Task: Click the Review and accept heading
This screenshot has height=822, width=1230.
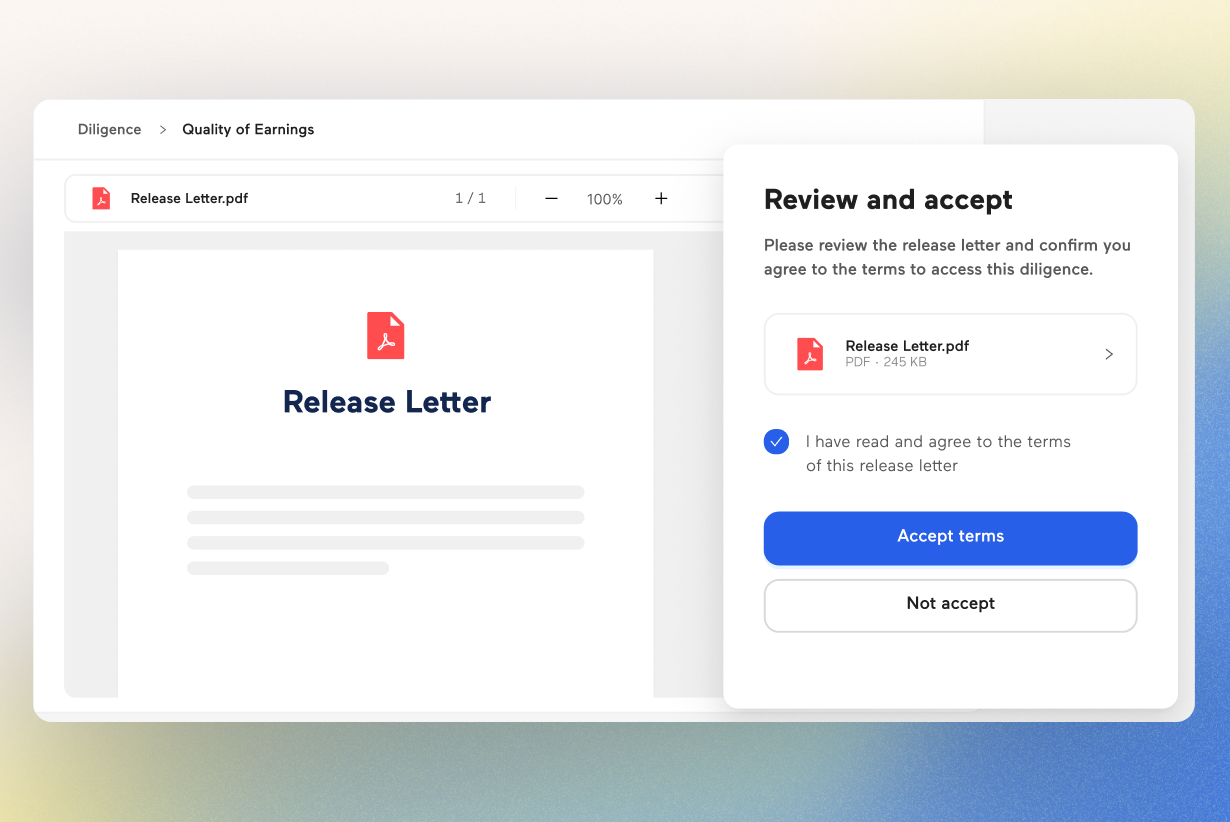Action: [x=888, y=200]
